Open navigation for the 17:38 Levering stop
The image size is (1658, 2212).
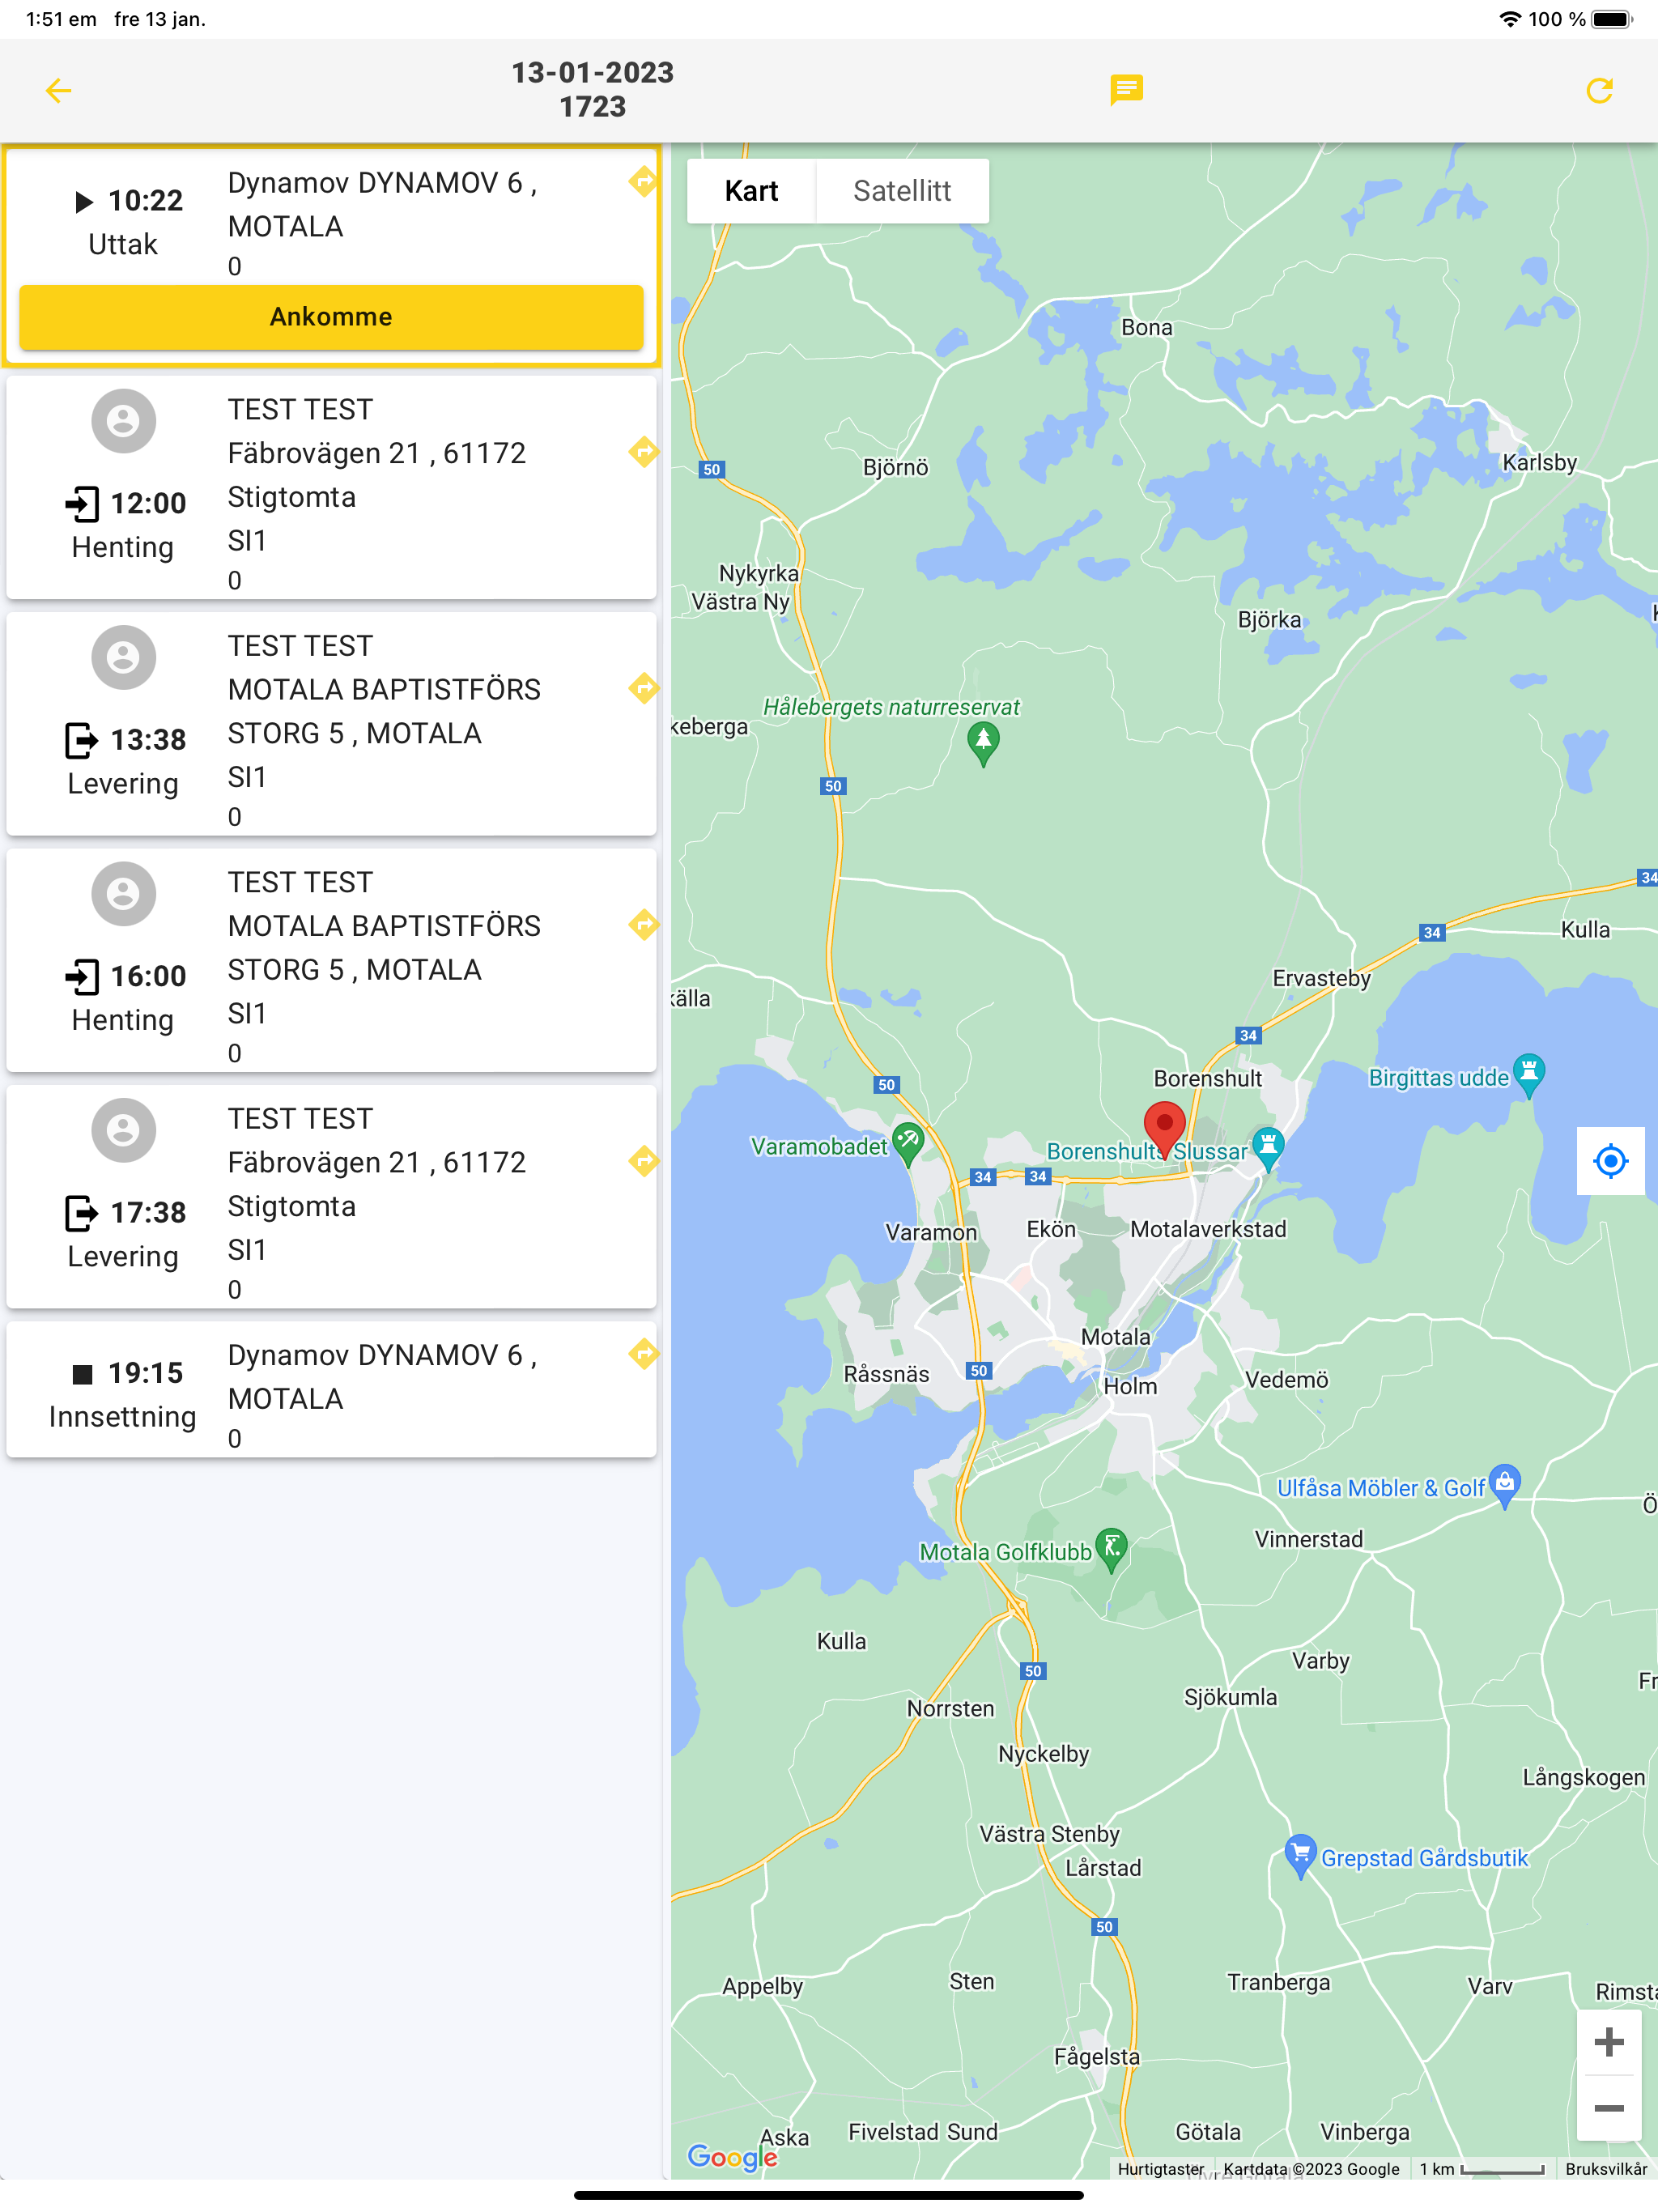(x=644, y=1161)
